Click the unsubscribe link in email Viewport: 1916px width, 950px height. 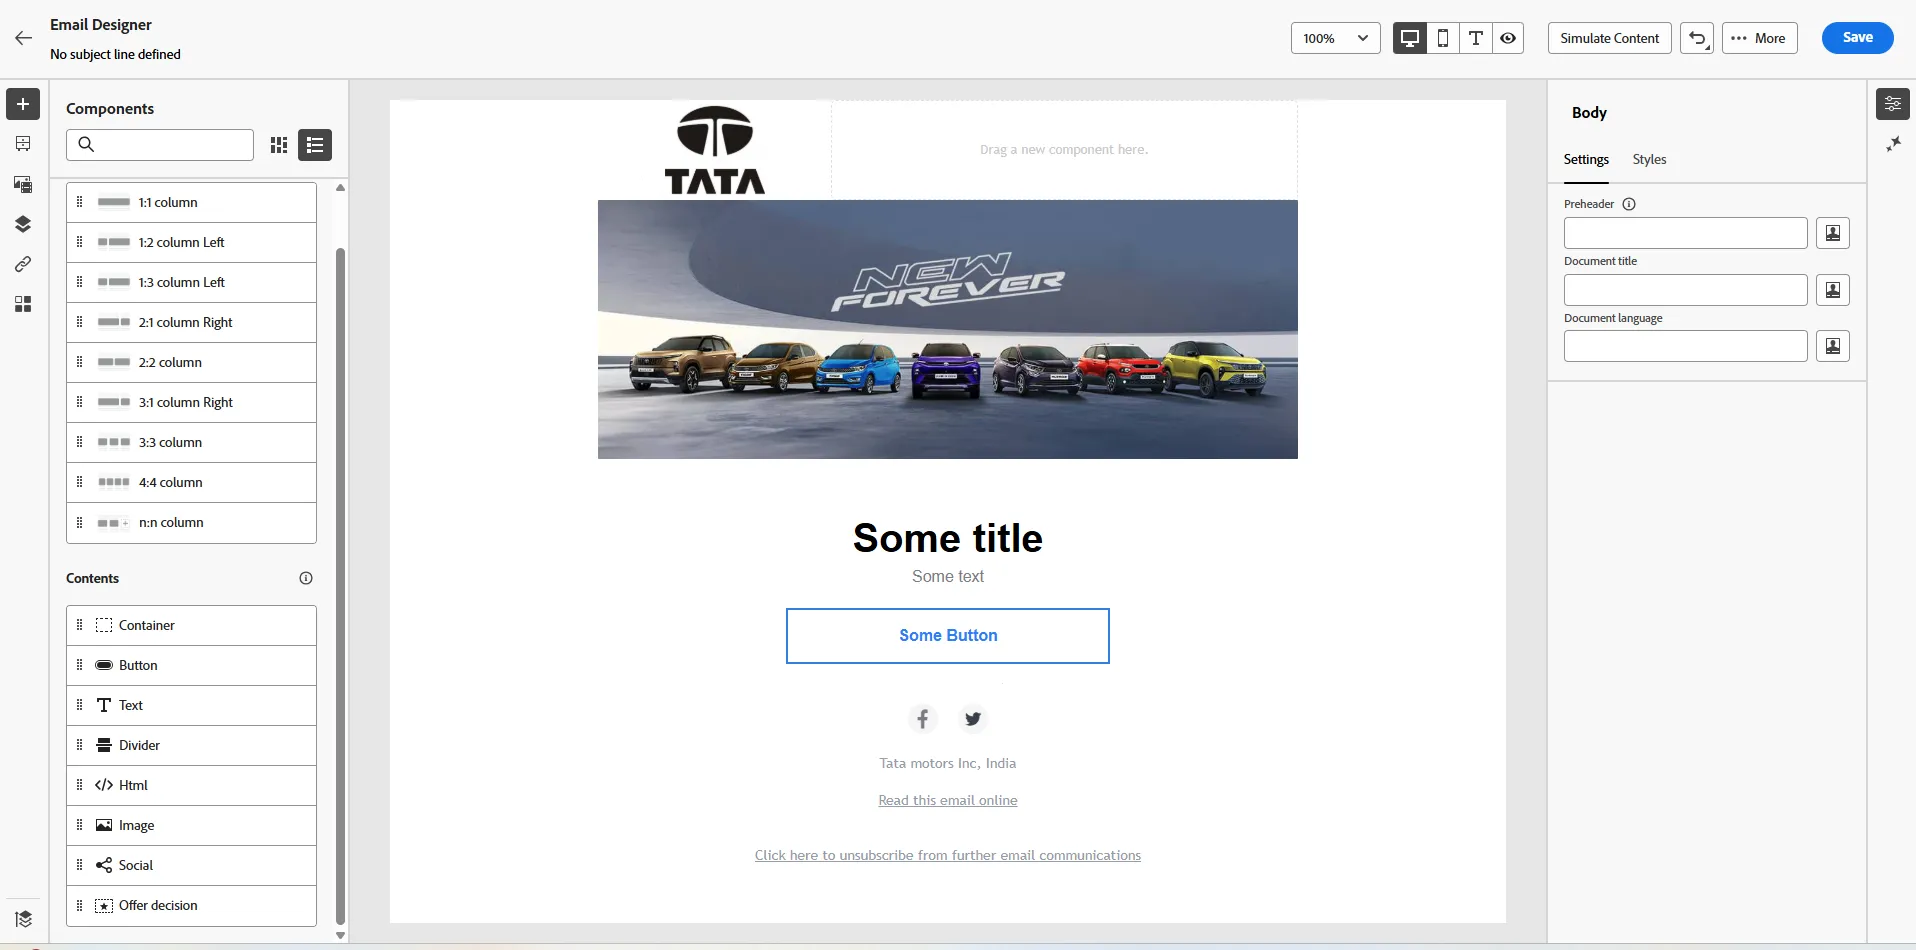pyautogui.click(x=948, y=855)
